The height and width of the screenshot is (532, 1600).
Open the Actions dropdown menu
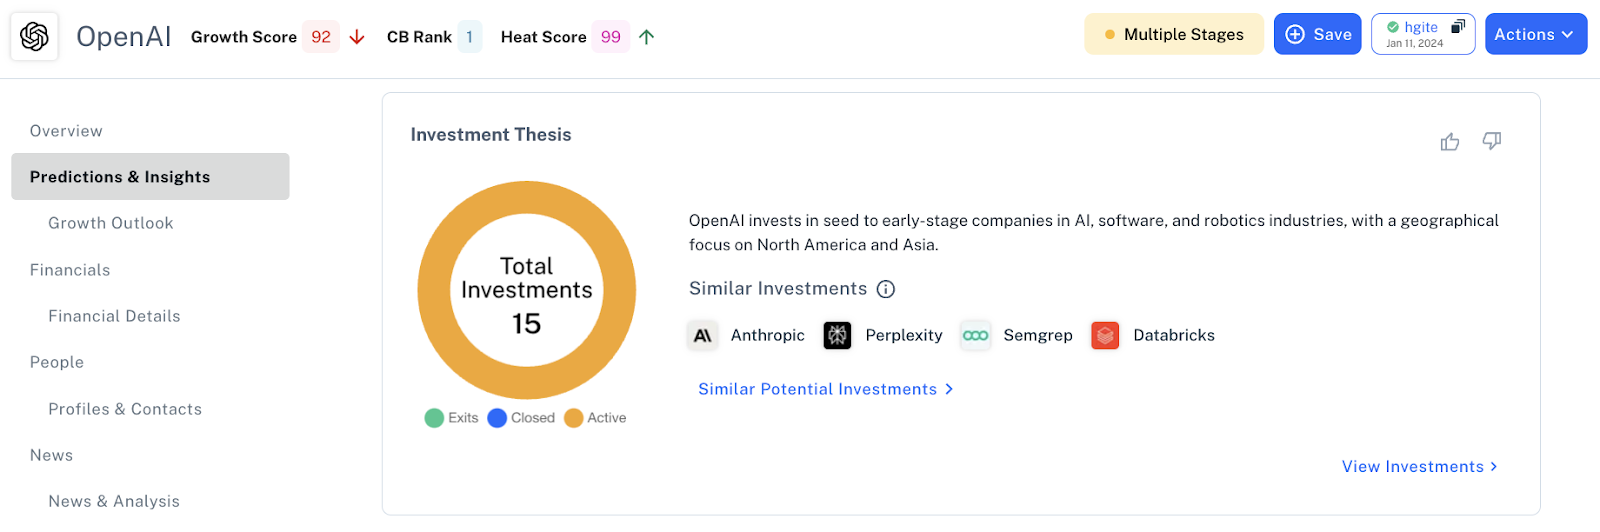pos(1535,35)
